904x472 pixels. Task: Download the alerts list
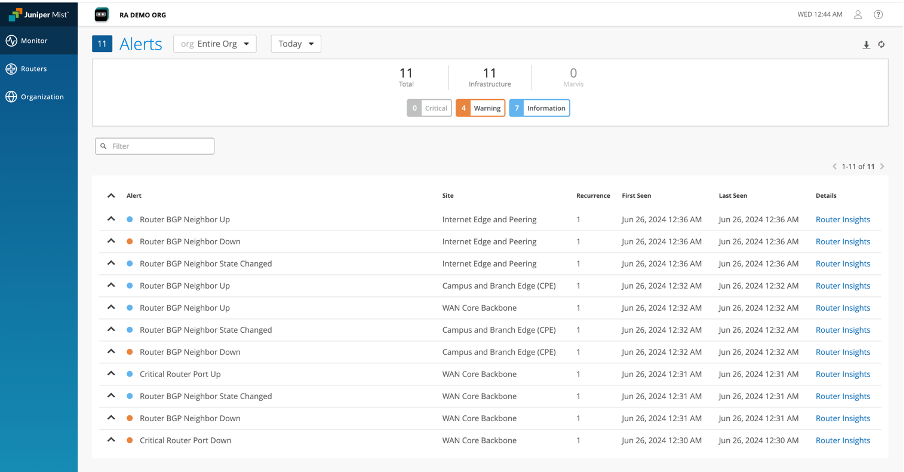point(866,44)
